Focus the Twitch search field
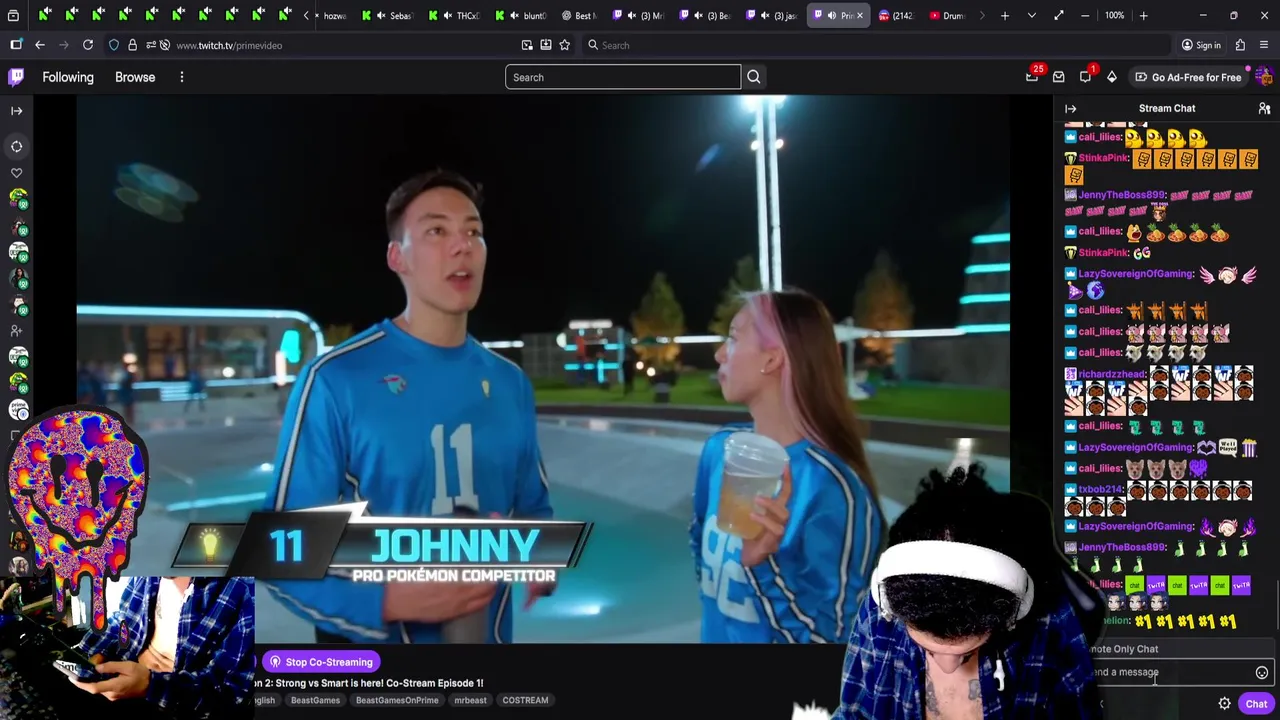This screenshot has width=1280, height=720. (623, 77)
